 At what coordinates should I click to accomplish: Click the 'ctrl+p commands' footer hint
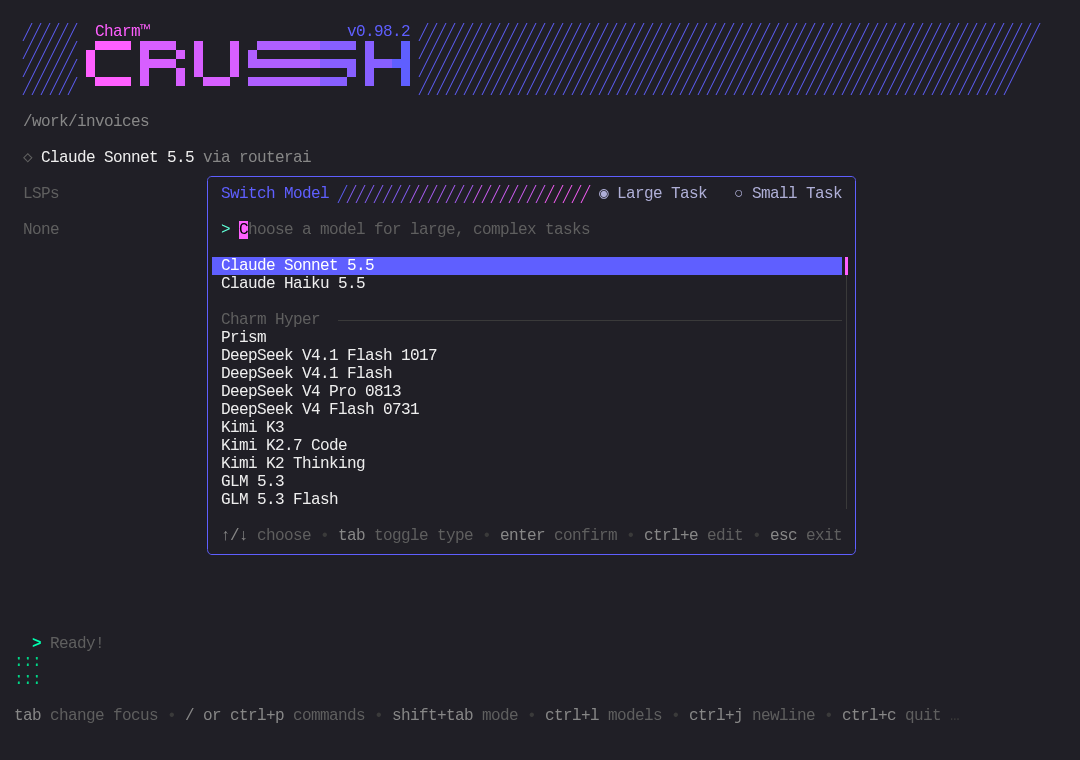point(298,715)
